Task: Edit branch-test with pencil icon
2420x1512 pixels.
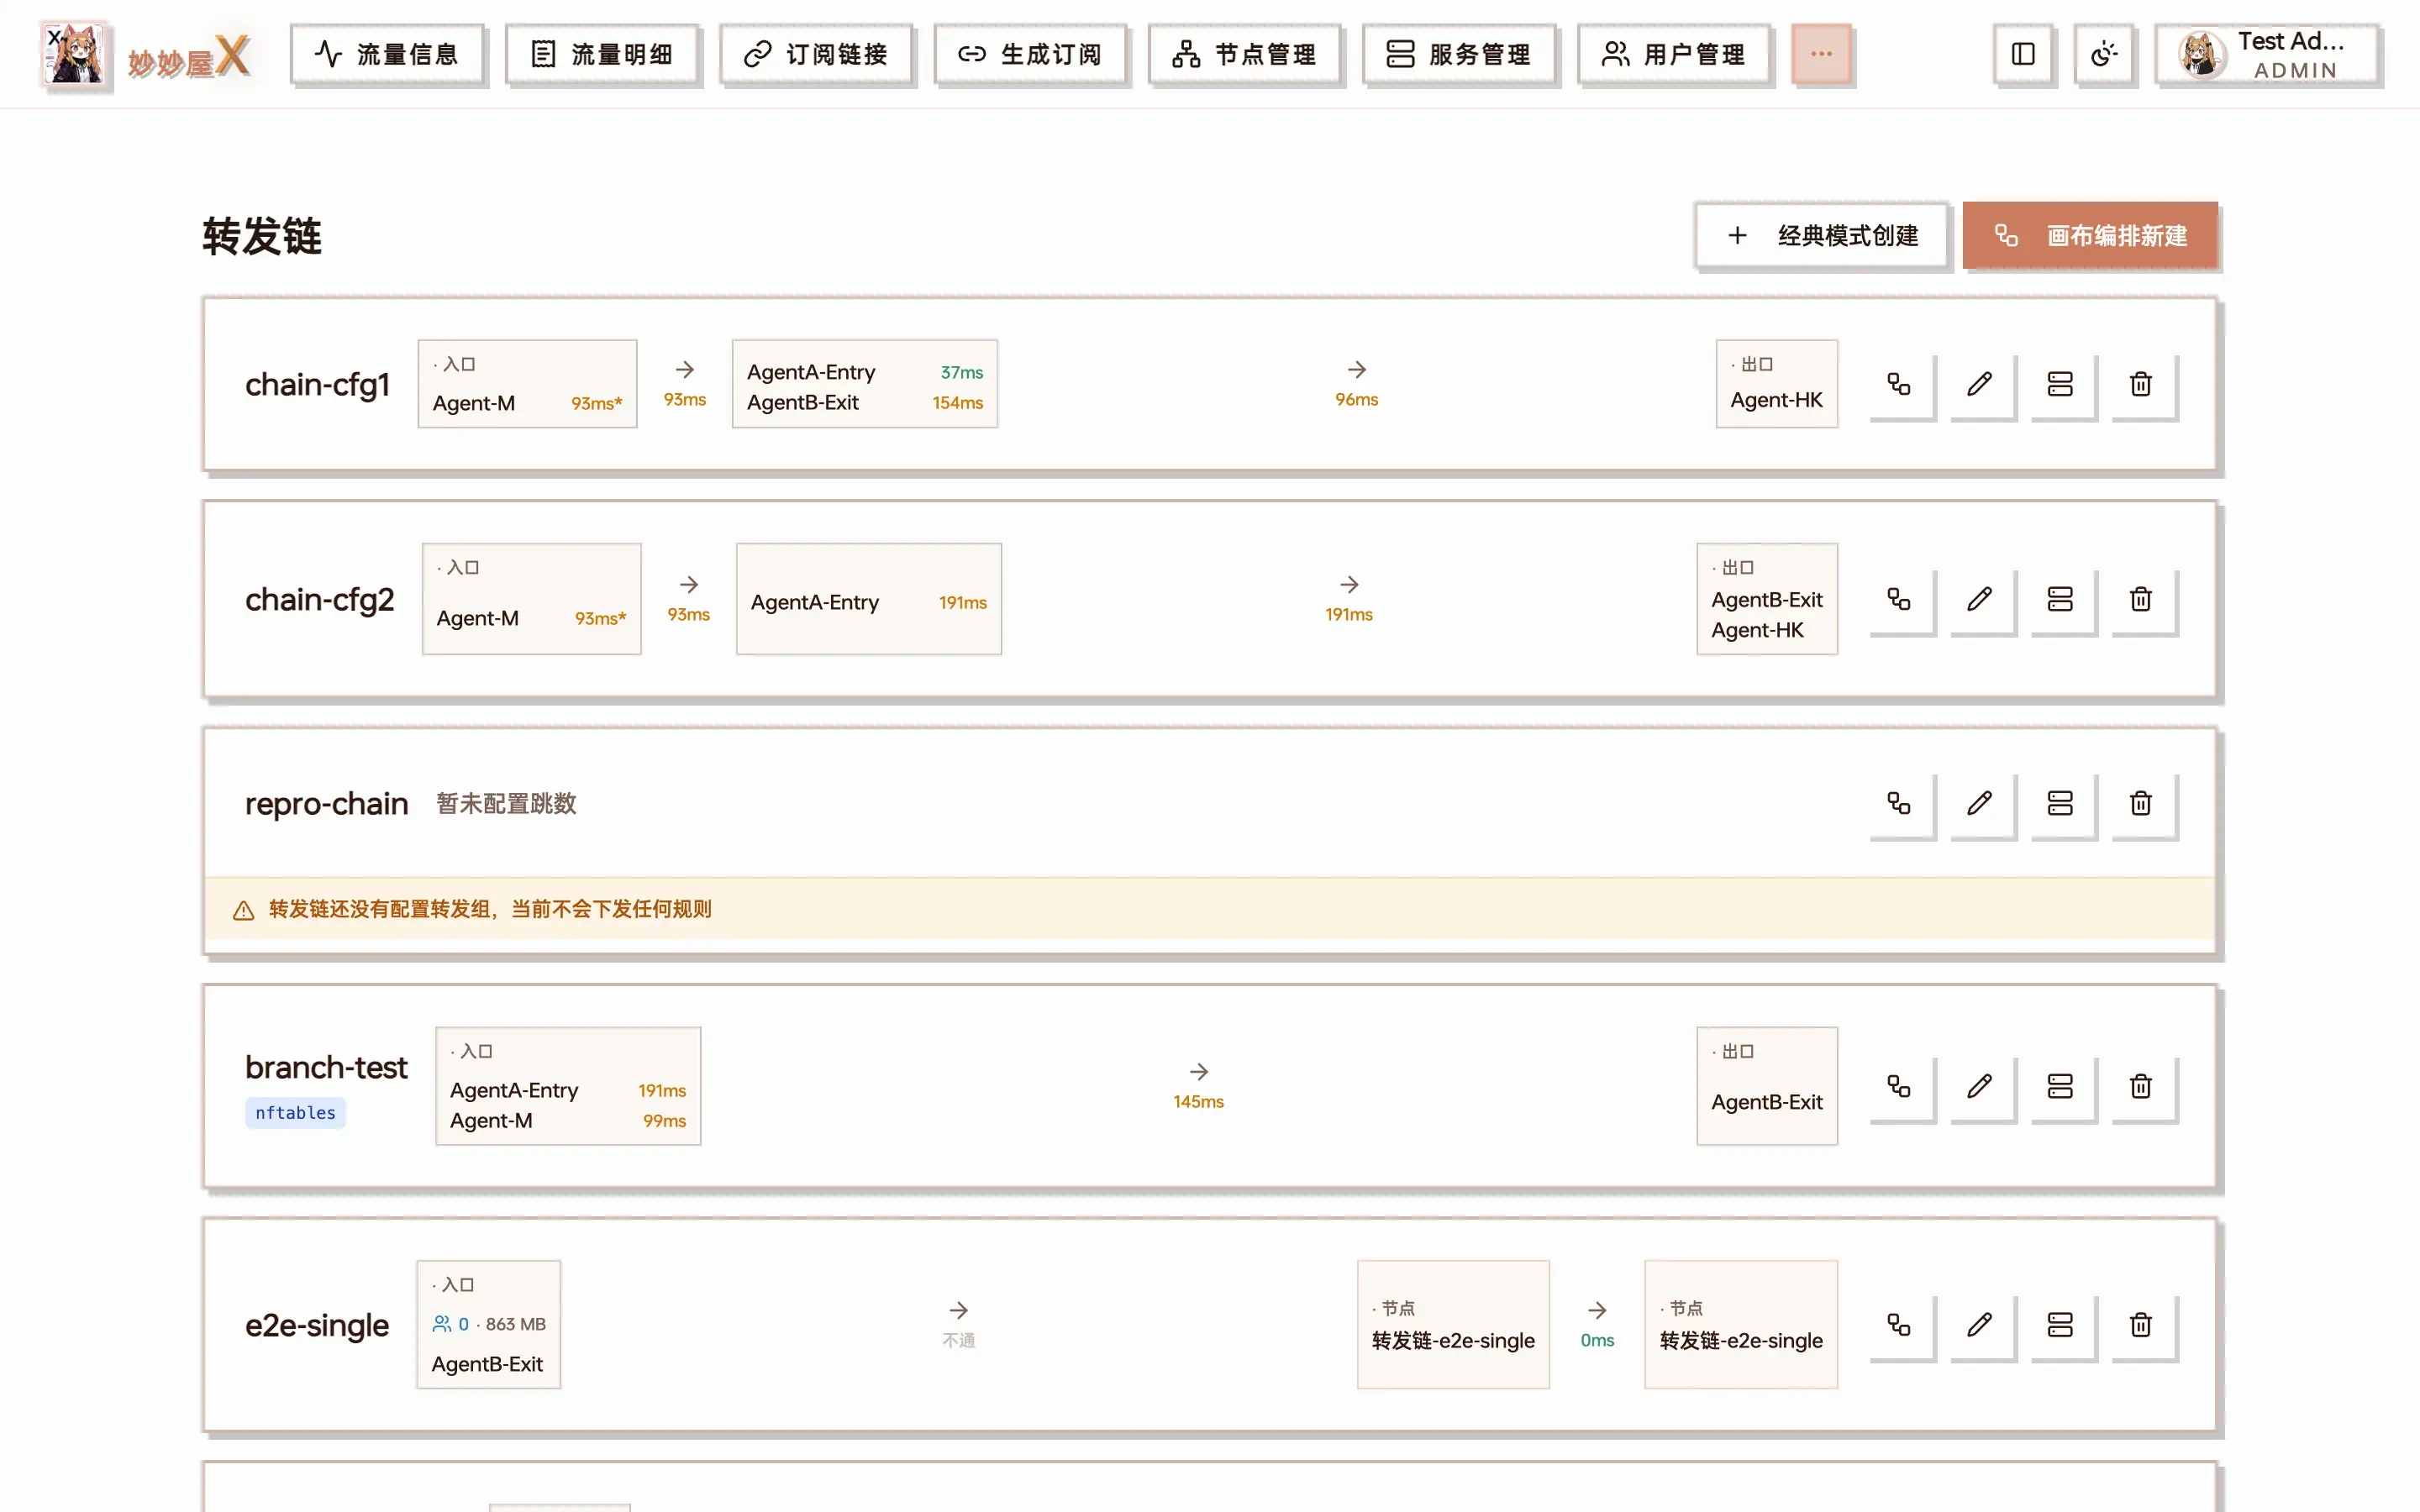Action: 1979,1087
